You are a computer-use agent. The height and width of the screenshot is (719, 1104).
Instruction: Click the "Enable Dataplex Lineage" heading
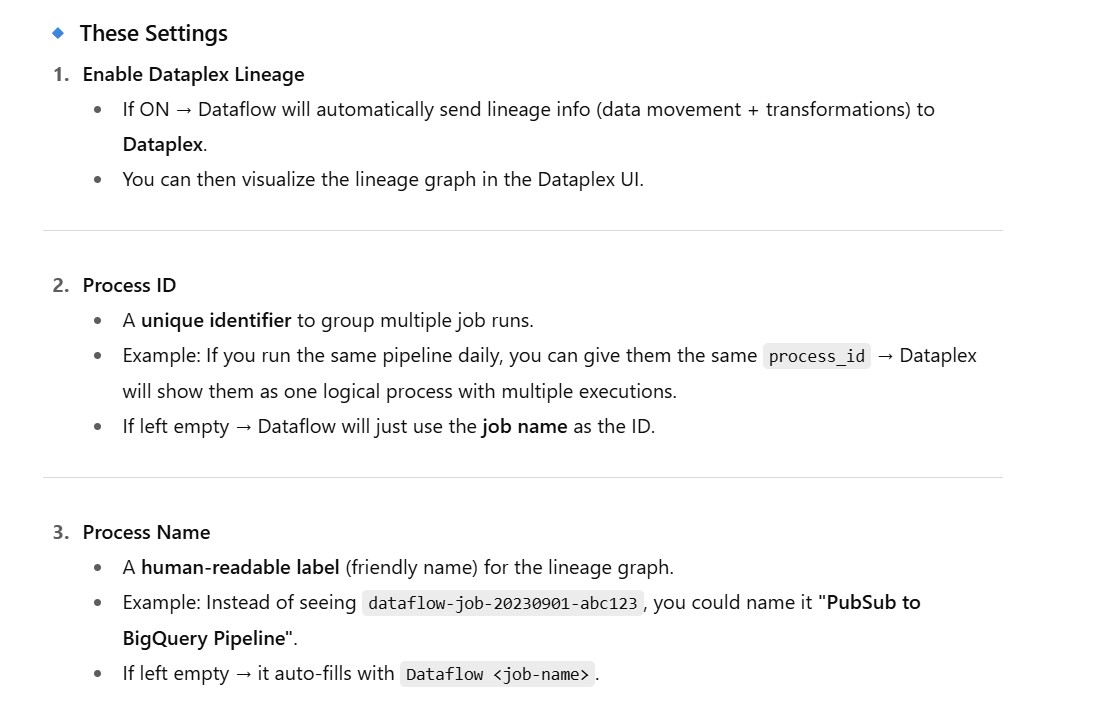pyautogui.click(x=193, y=74)
